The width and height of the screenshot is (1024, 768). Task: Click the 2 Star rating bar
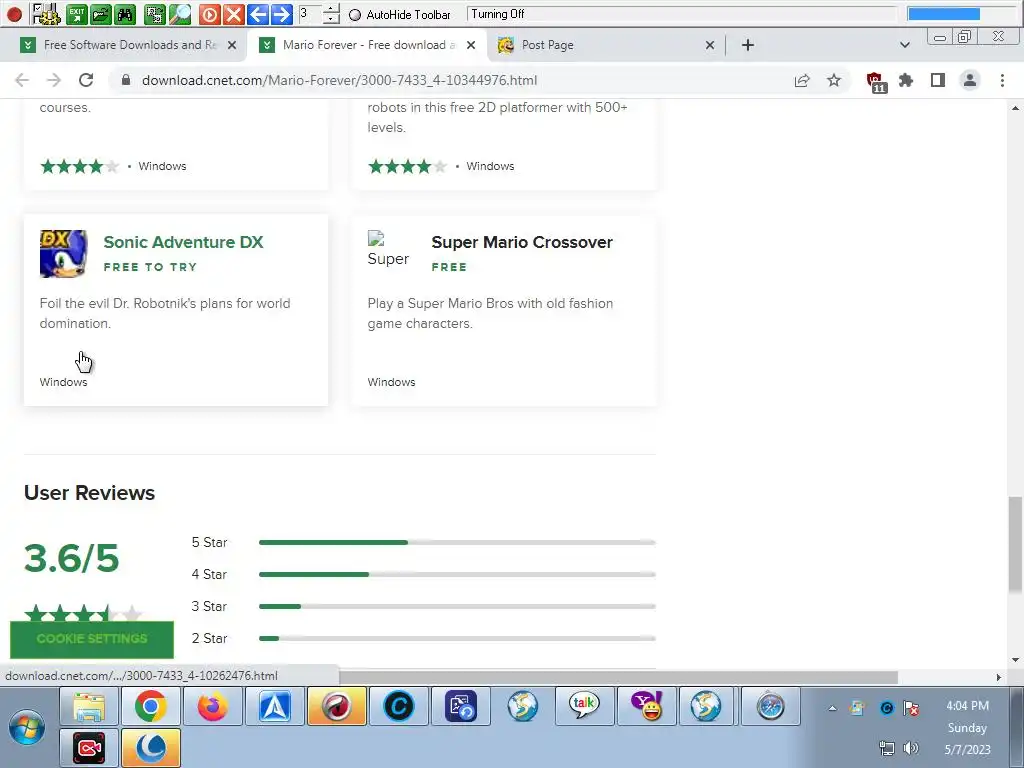[x=457, y=639]
